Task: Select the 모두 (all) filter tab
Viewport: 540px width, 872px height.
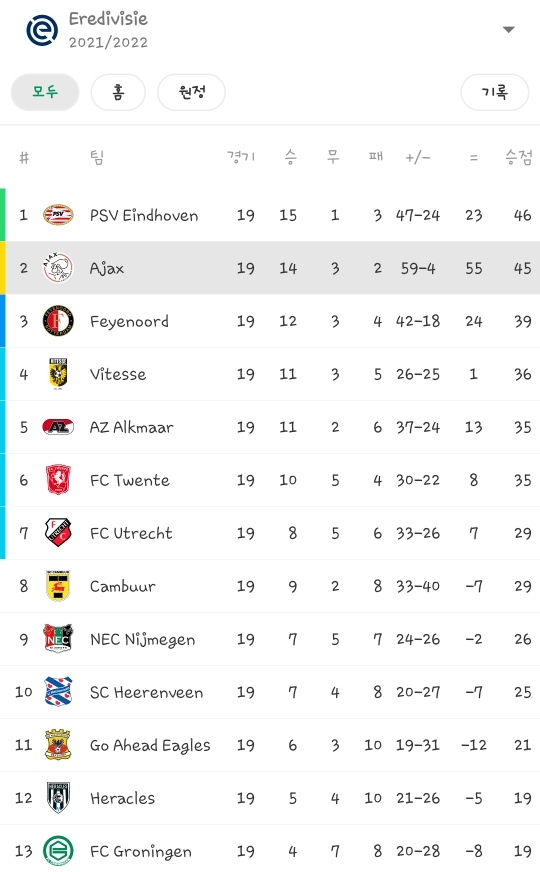Action: click(x=45, y=92)
